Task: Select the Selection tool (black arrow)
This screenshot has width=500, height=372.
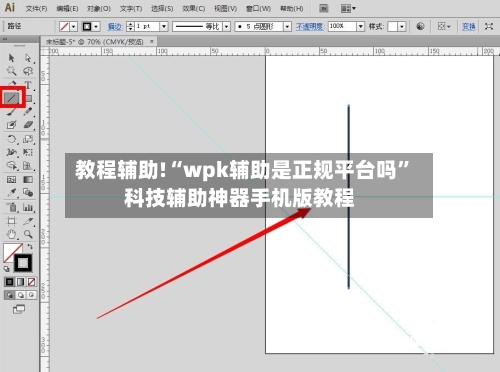Action: click(11, 58)
